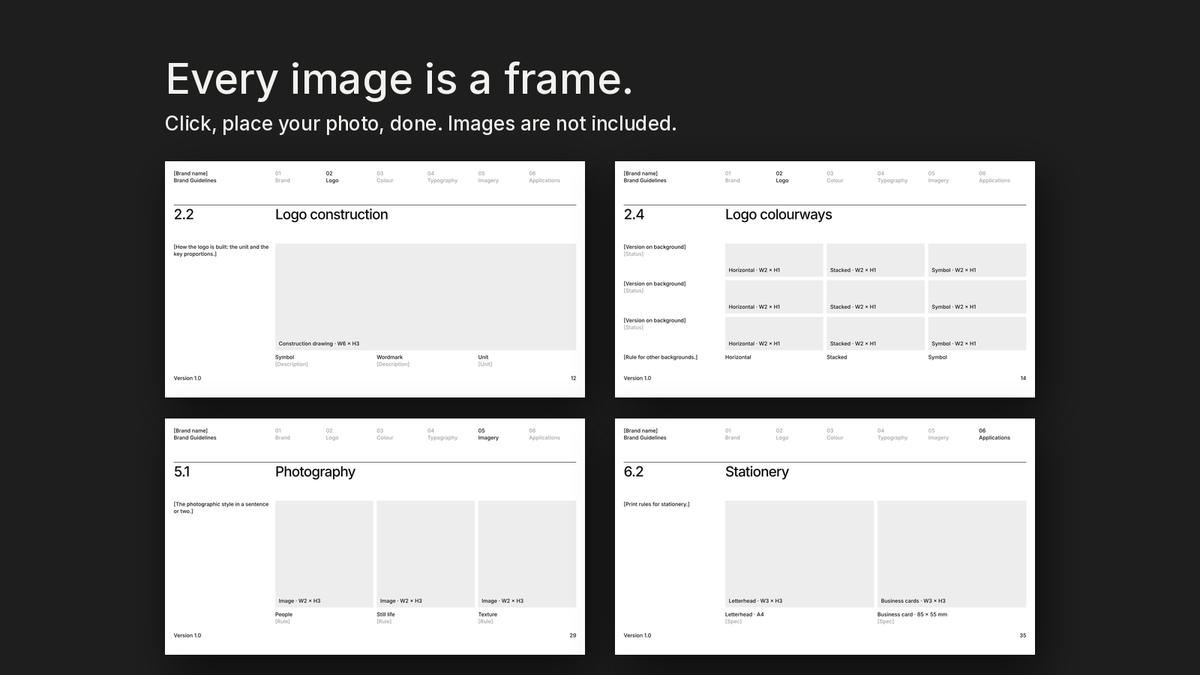The width and height of the screenshot is (1200, 675).
Task: Select the image frame above Texture
Action: click(x=527, y=554)
